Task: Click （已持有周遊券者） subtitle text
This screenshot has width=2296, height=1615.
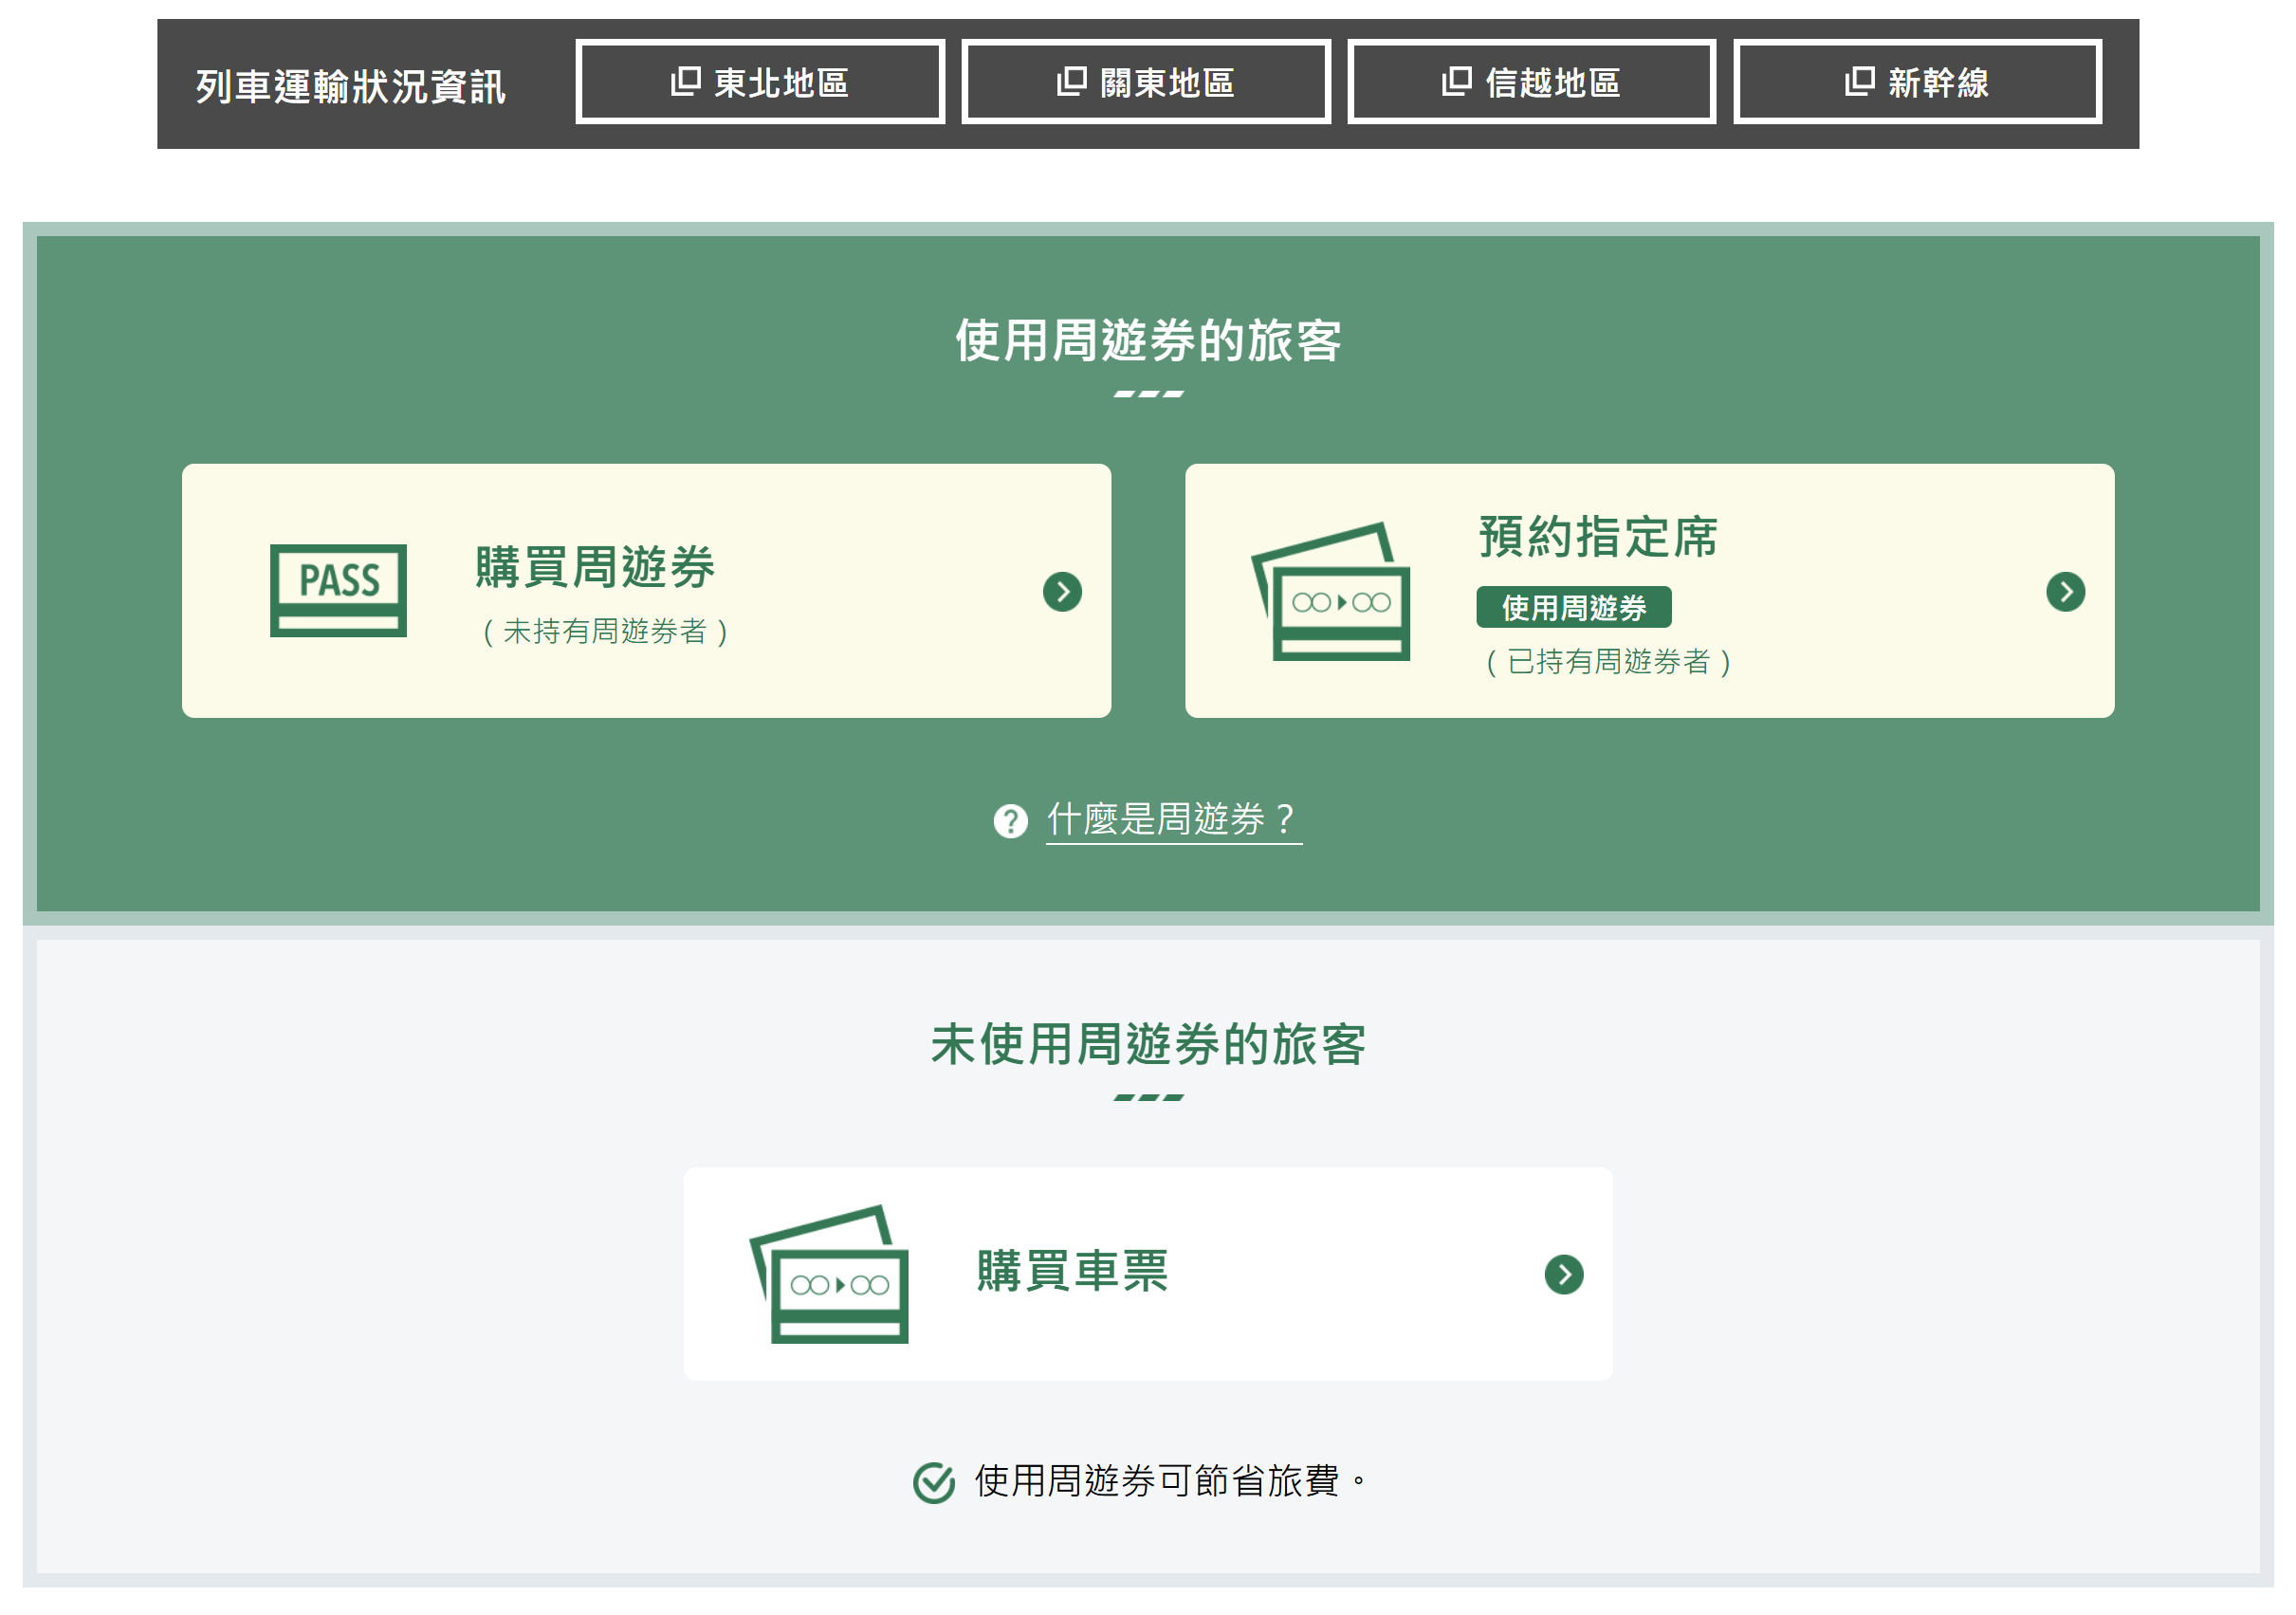Action: 1609,661
